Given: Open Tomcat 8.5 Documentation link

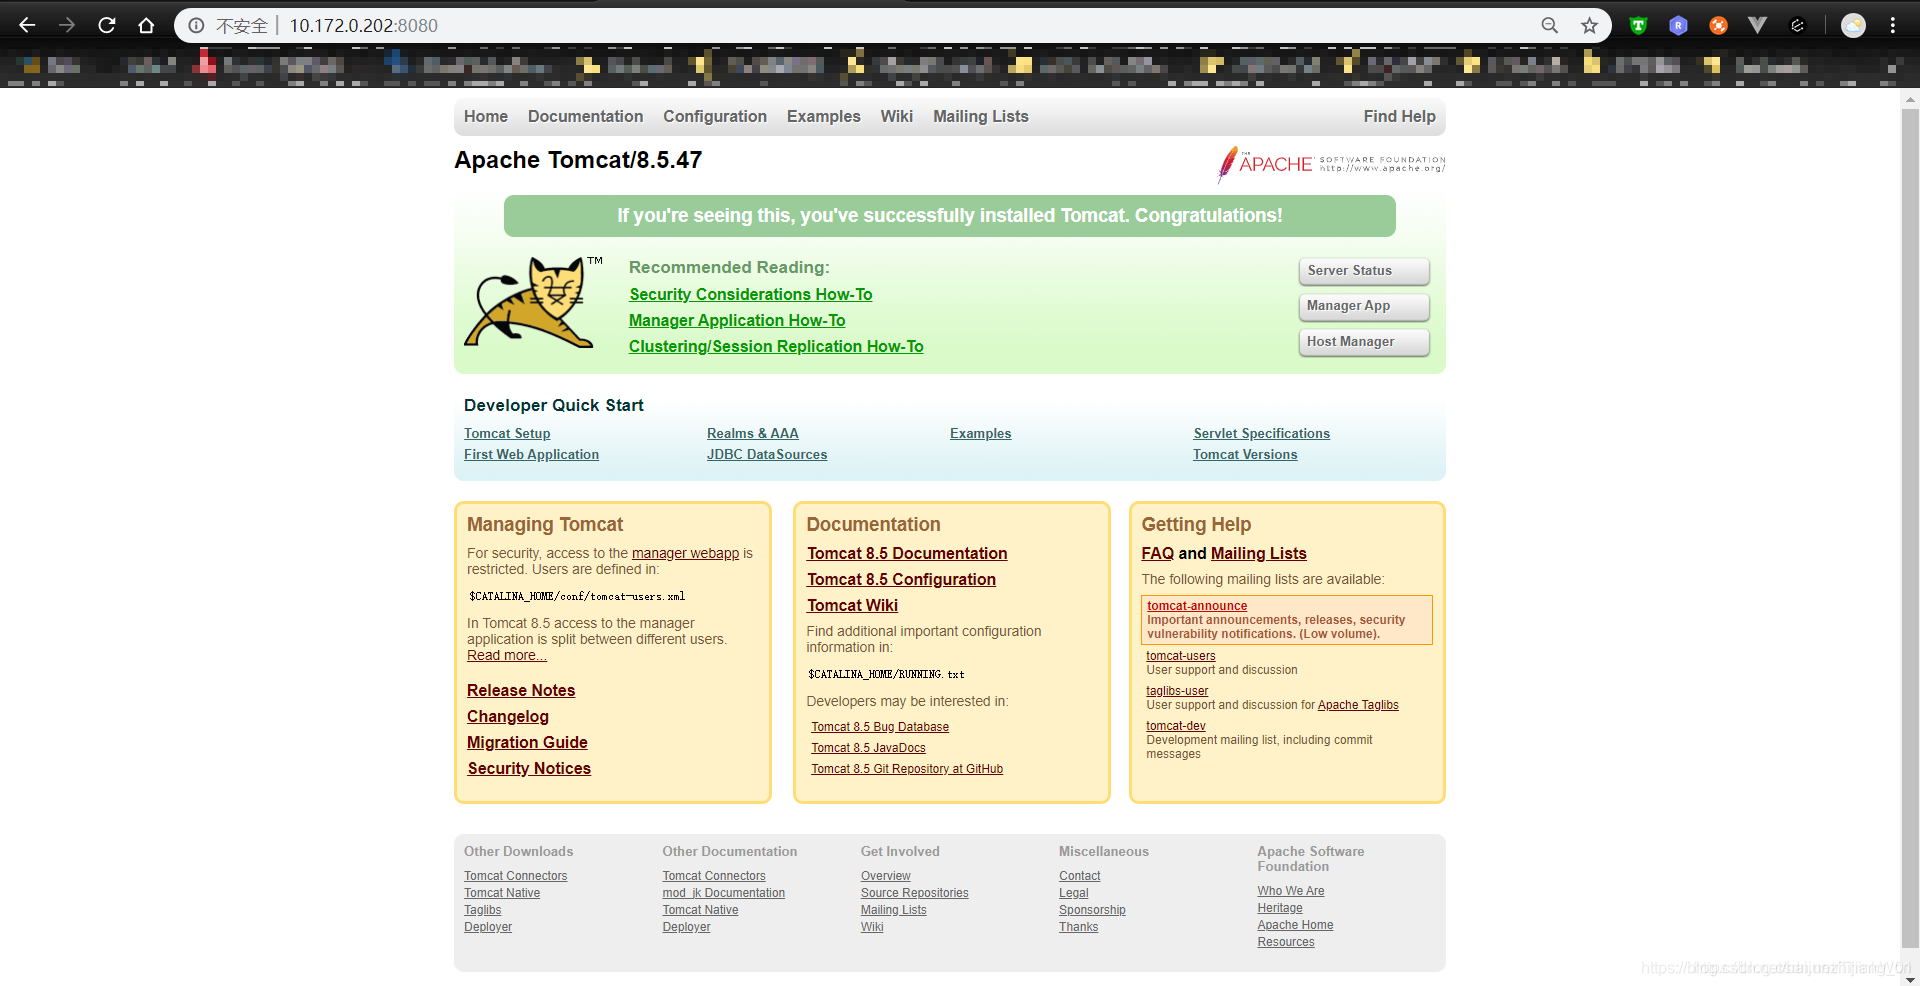Looking at the screenshot, I should 907,553.
